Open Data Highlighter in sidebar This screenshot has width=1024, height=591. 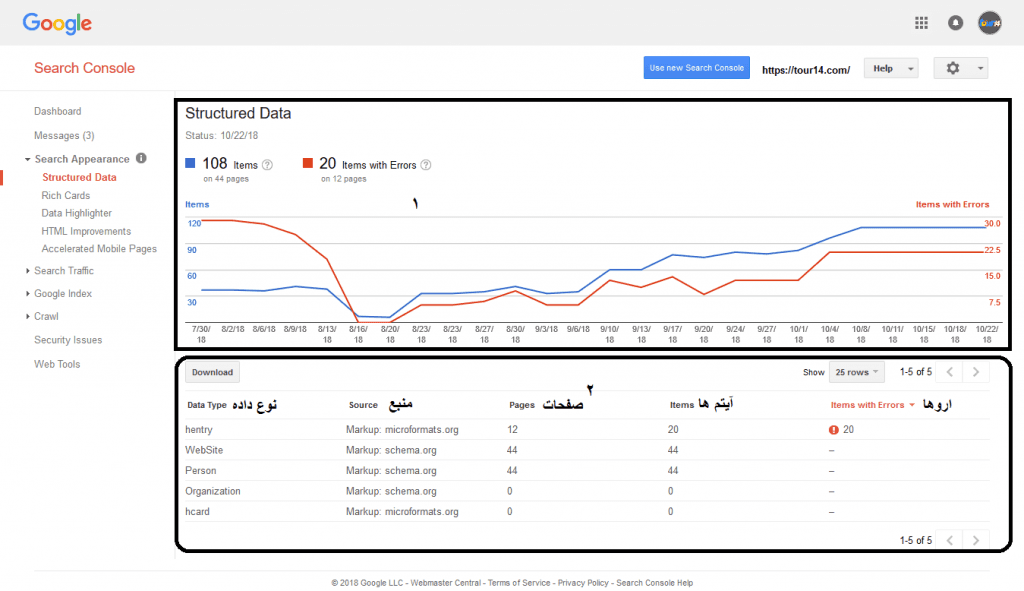click(x=76, y=213)
